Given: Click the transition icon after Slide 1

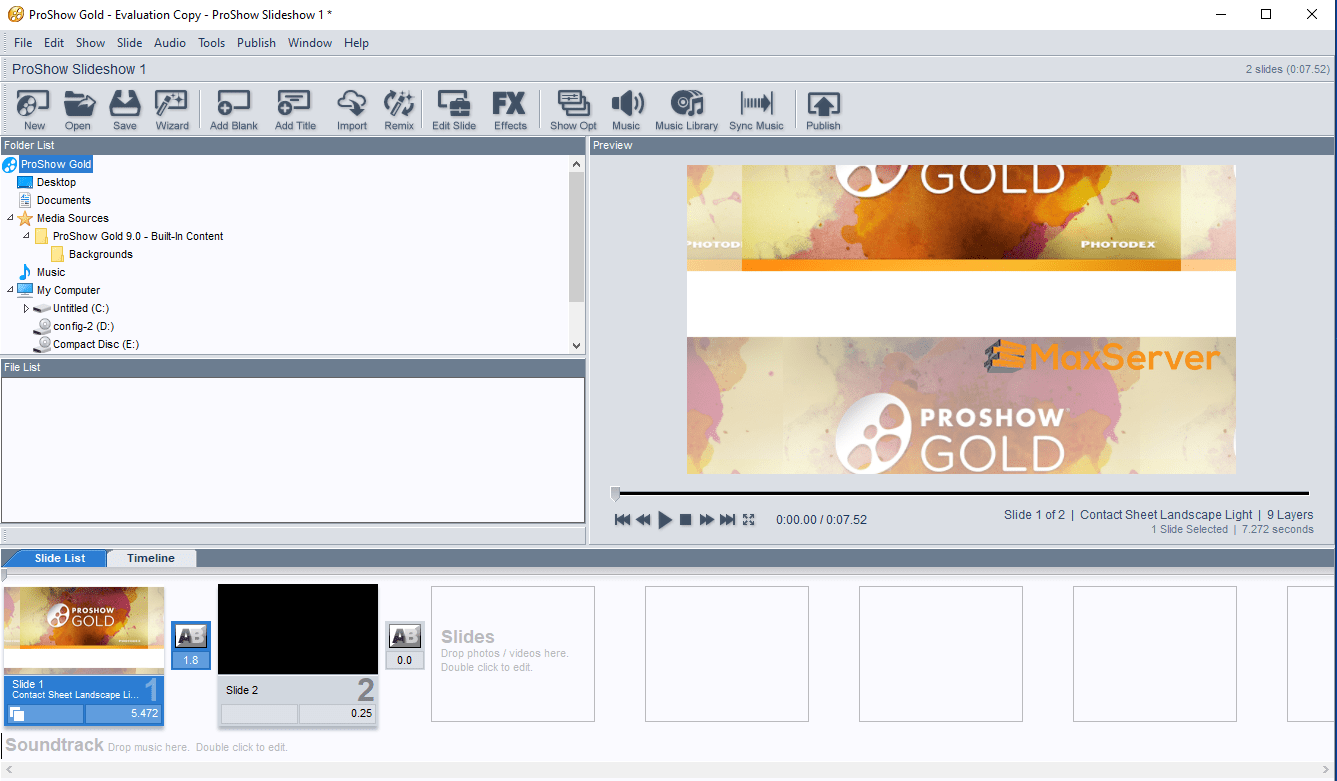Looking at the screenshot, I should pos(191,636).
